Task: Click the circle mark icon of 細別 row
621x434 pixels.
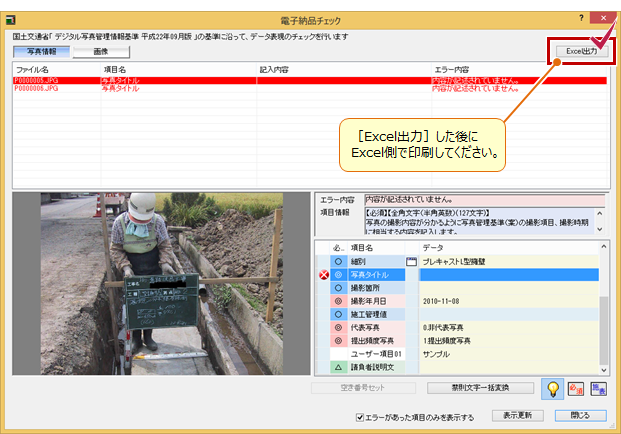Action: point(338,261)
